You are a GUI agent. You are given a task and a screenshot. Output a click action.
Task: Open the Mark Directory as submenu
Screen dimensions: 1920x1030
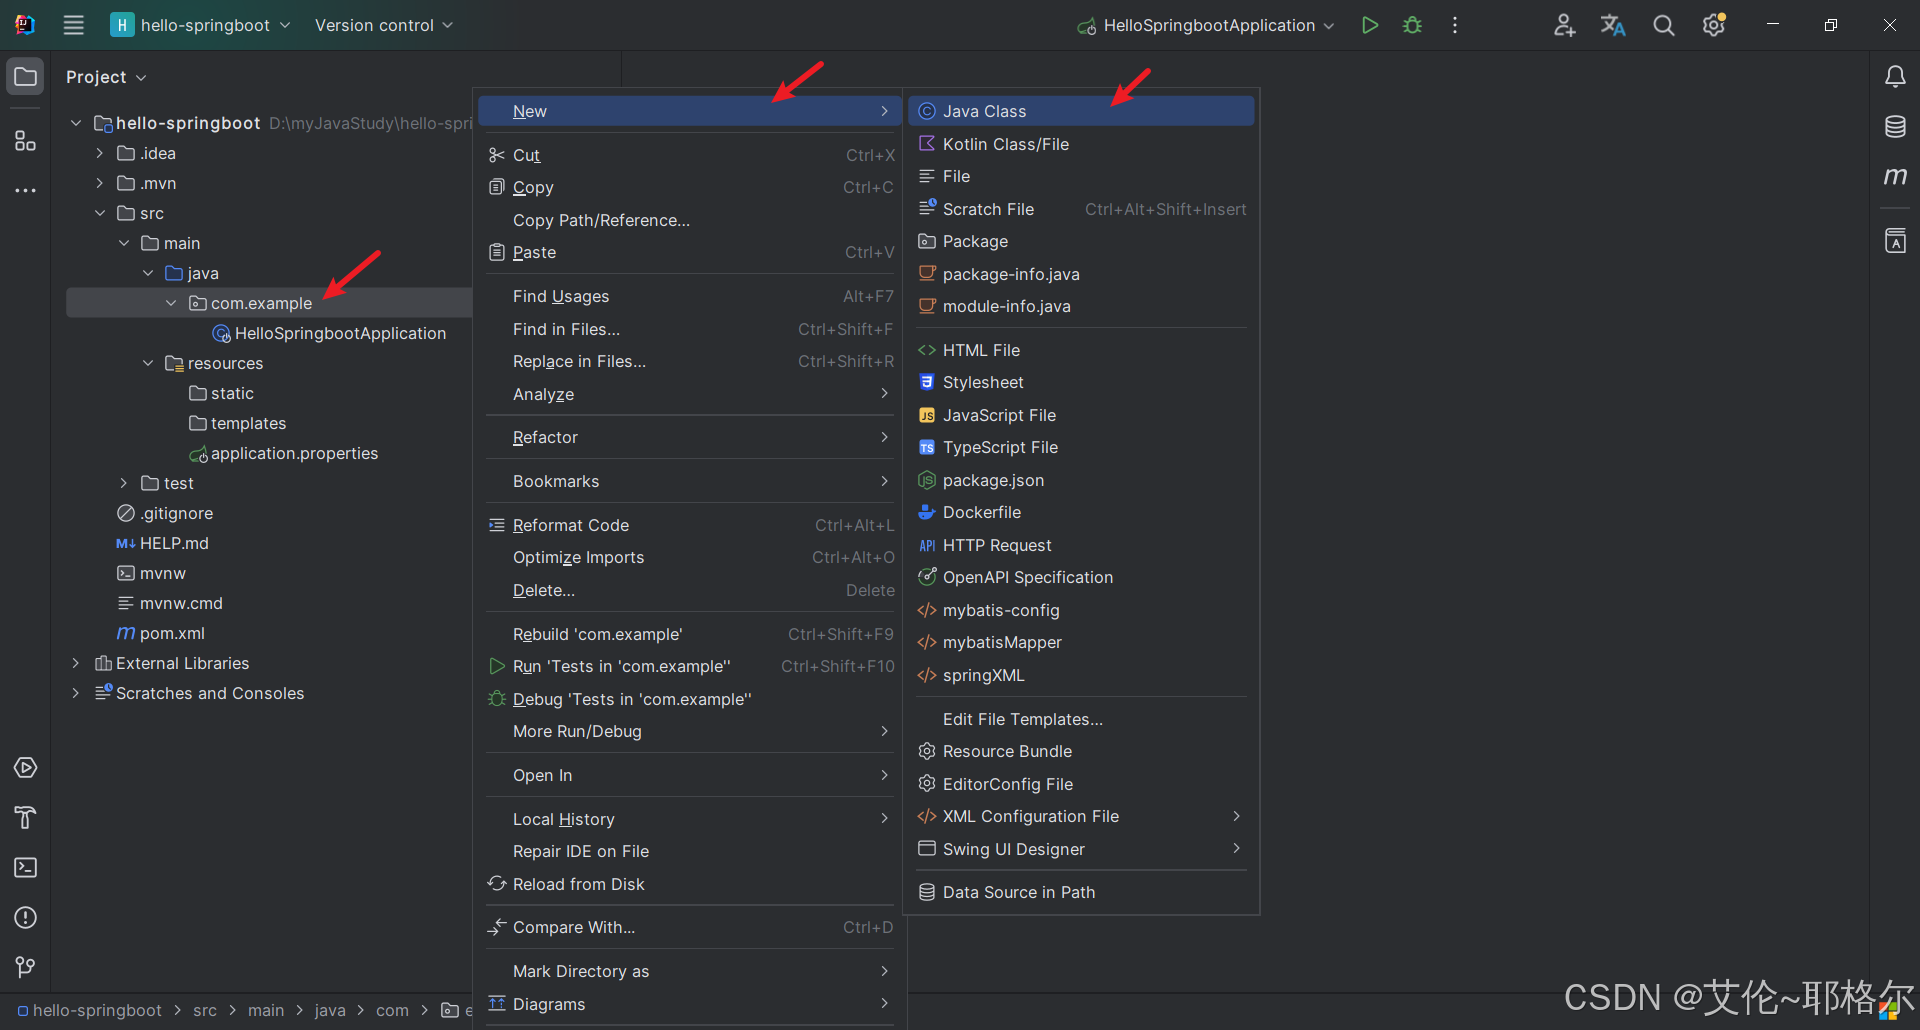click(x=688, y=971)
